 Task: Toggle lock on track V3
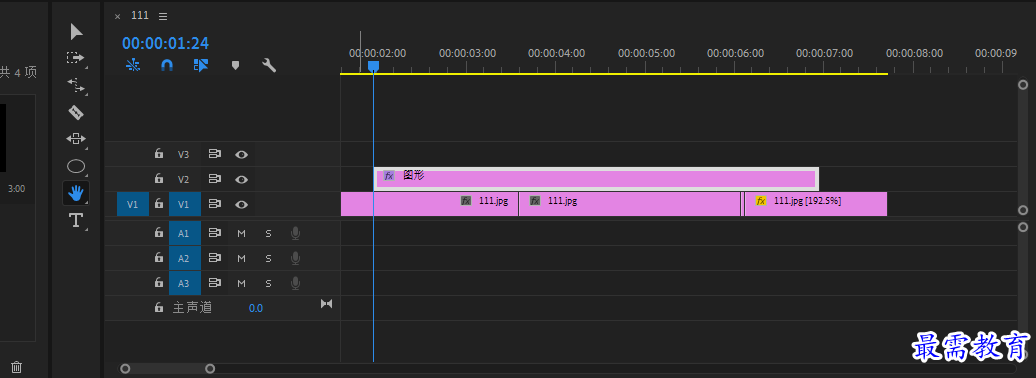click(159, 154)
